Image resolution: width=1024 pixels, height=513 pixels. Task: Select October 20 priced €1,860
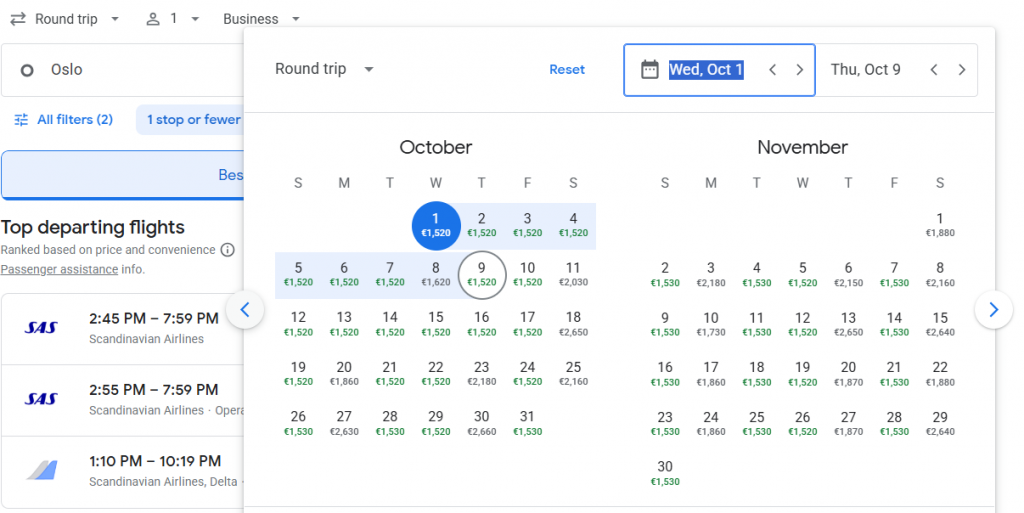344,374
